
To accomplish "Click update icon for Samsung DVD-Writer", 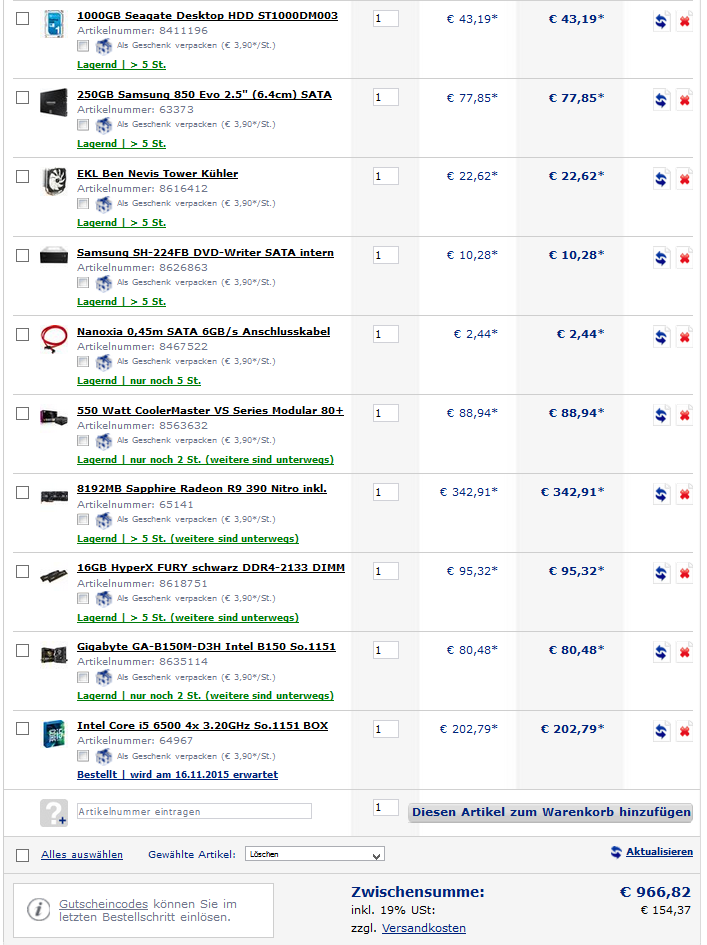I will (661, 257).
